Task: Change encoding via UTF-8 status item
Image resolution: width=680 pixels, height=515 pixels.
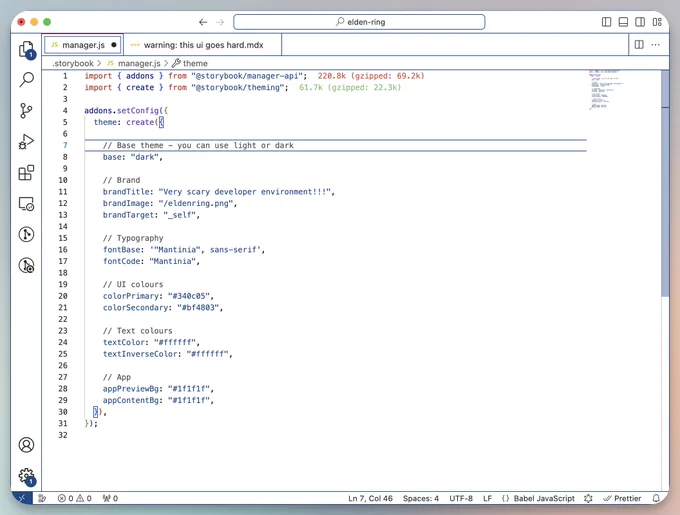Action: 461,499
